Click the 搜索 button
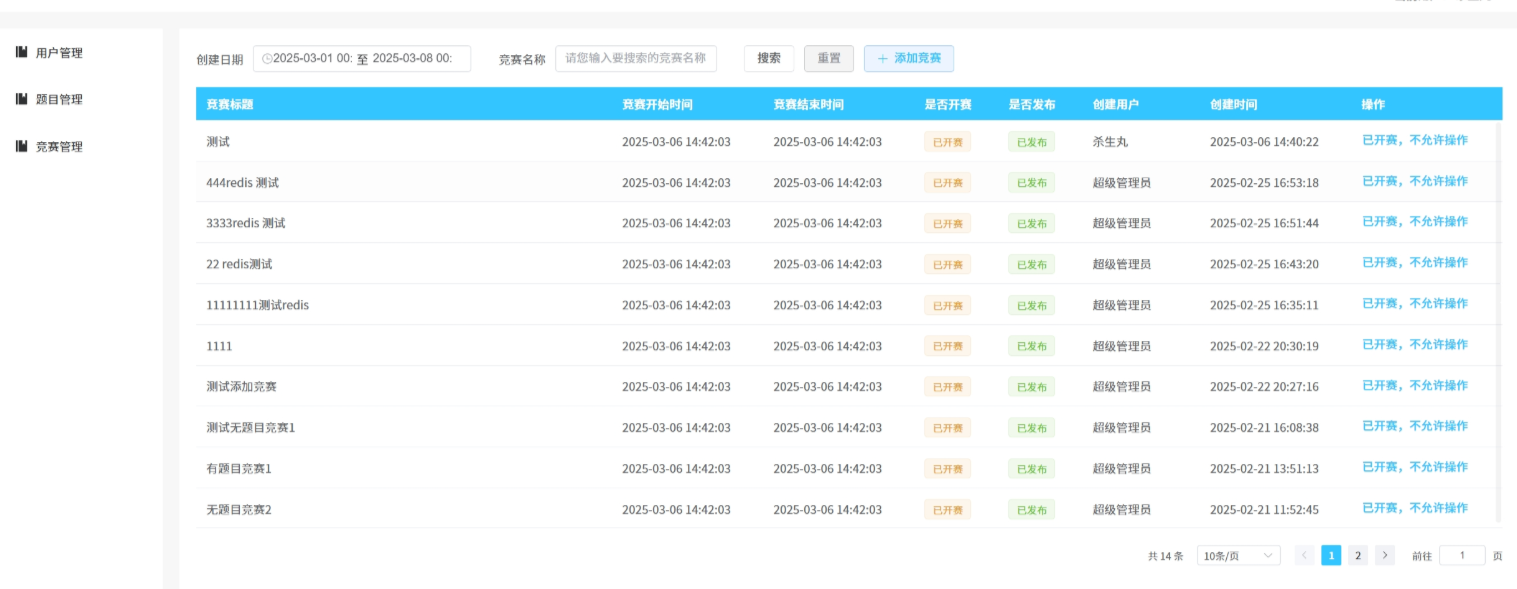Image resolution: width=1517 pixels, height=589 pixels. coord(769,59)
